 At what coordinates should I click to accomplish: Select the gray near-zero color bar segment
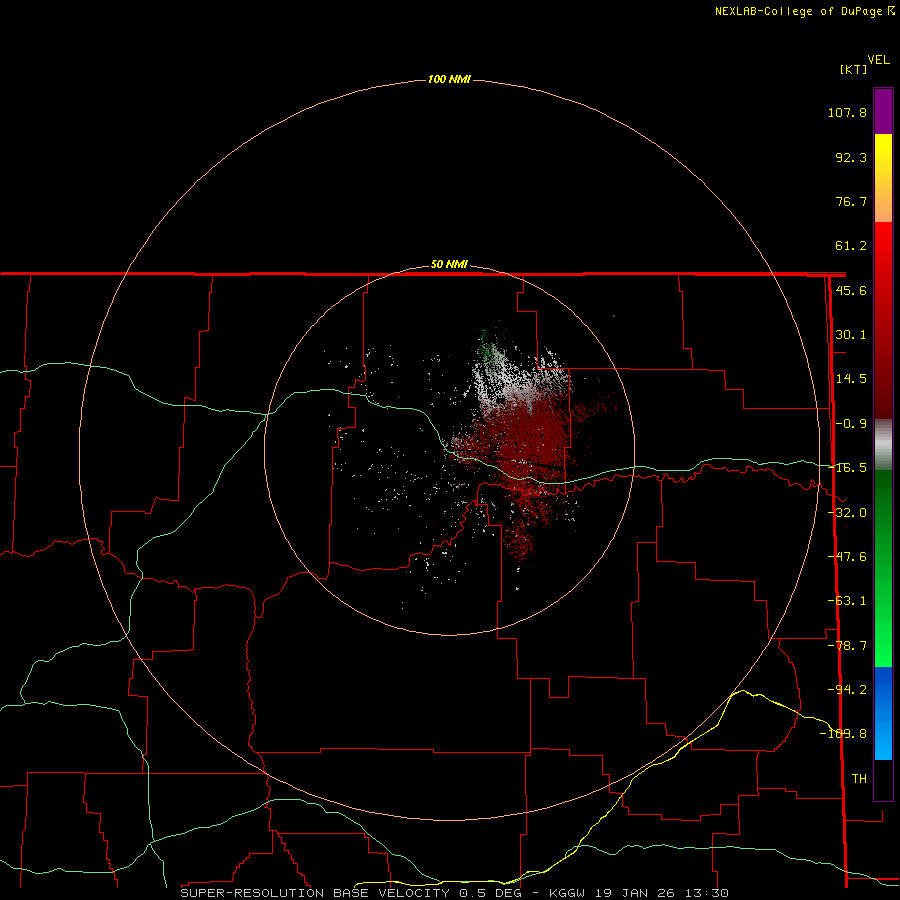tap(883, 445)
